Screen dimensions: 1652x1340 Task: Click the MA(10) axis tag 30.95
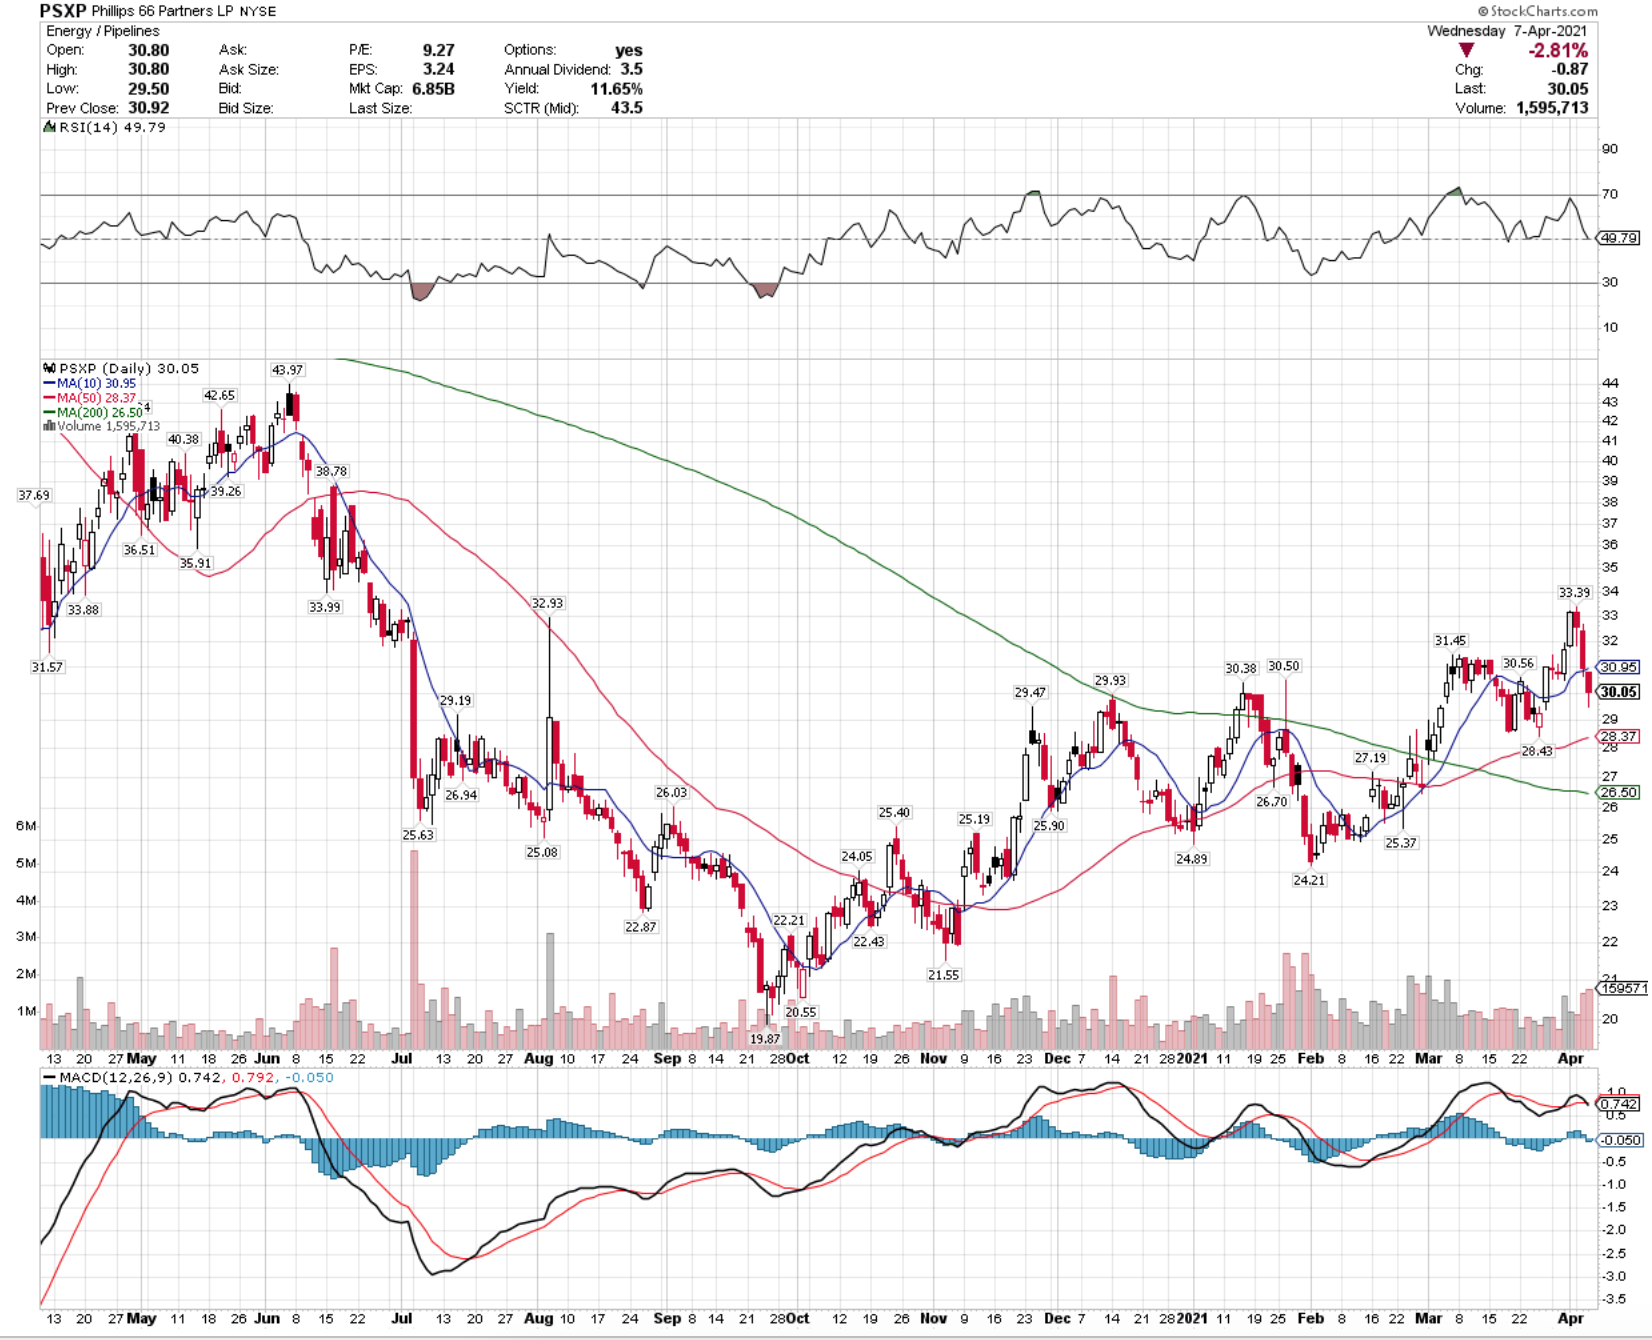[1618, 667]
